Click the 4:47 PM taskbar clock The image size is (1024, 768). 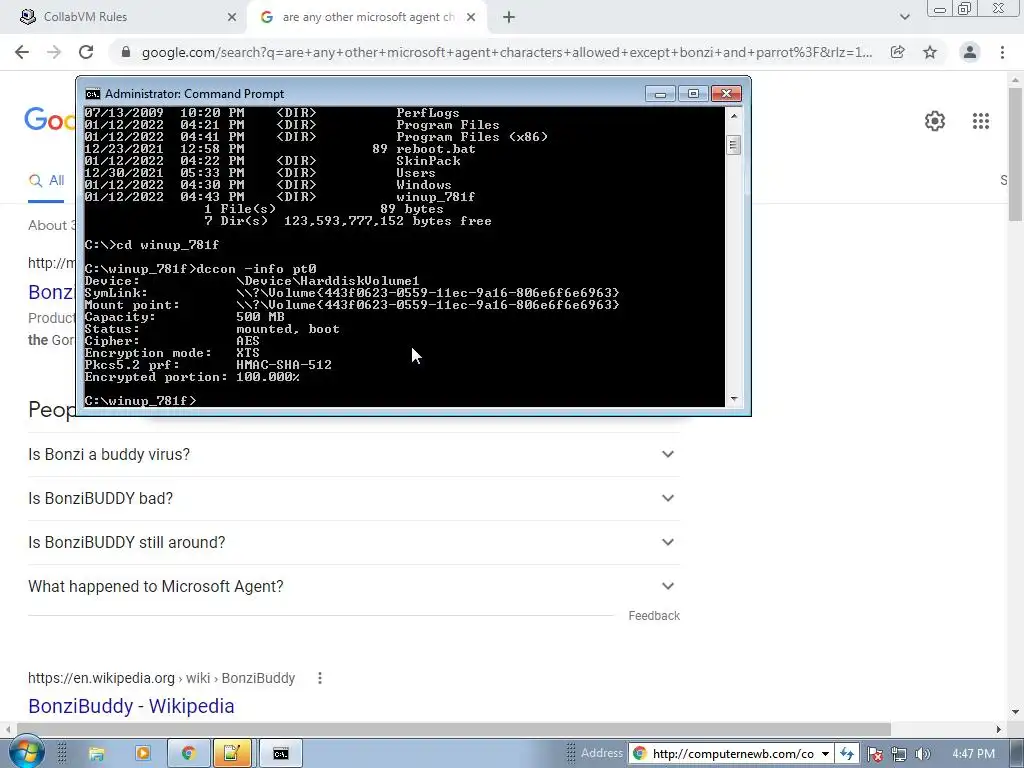pyautogui.click(x=973, y=754)
